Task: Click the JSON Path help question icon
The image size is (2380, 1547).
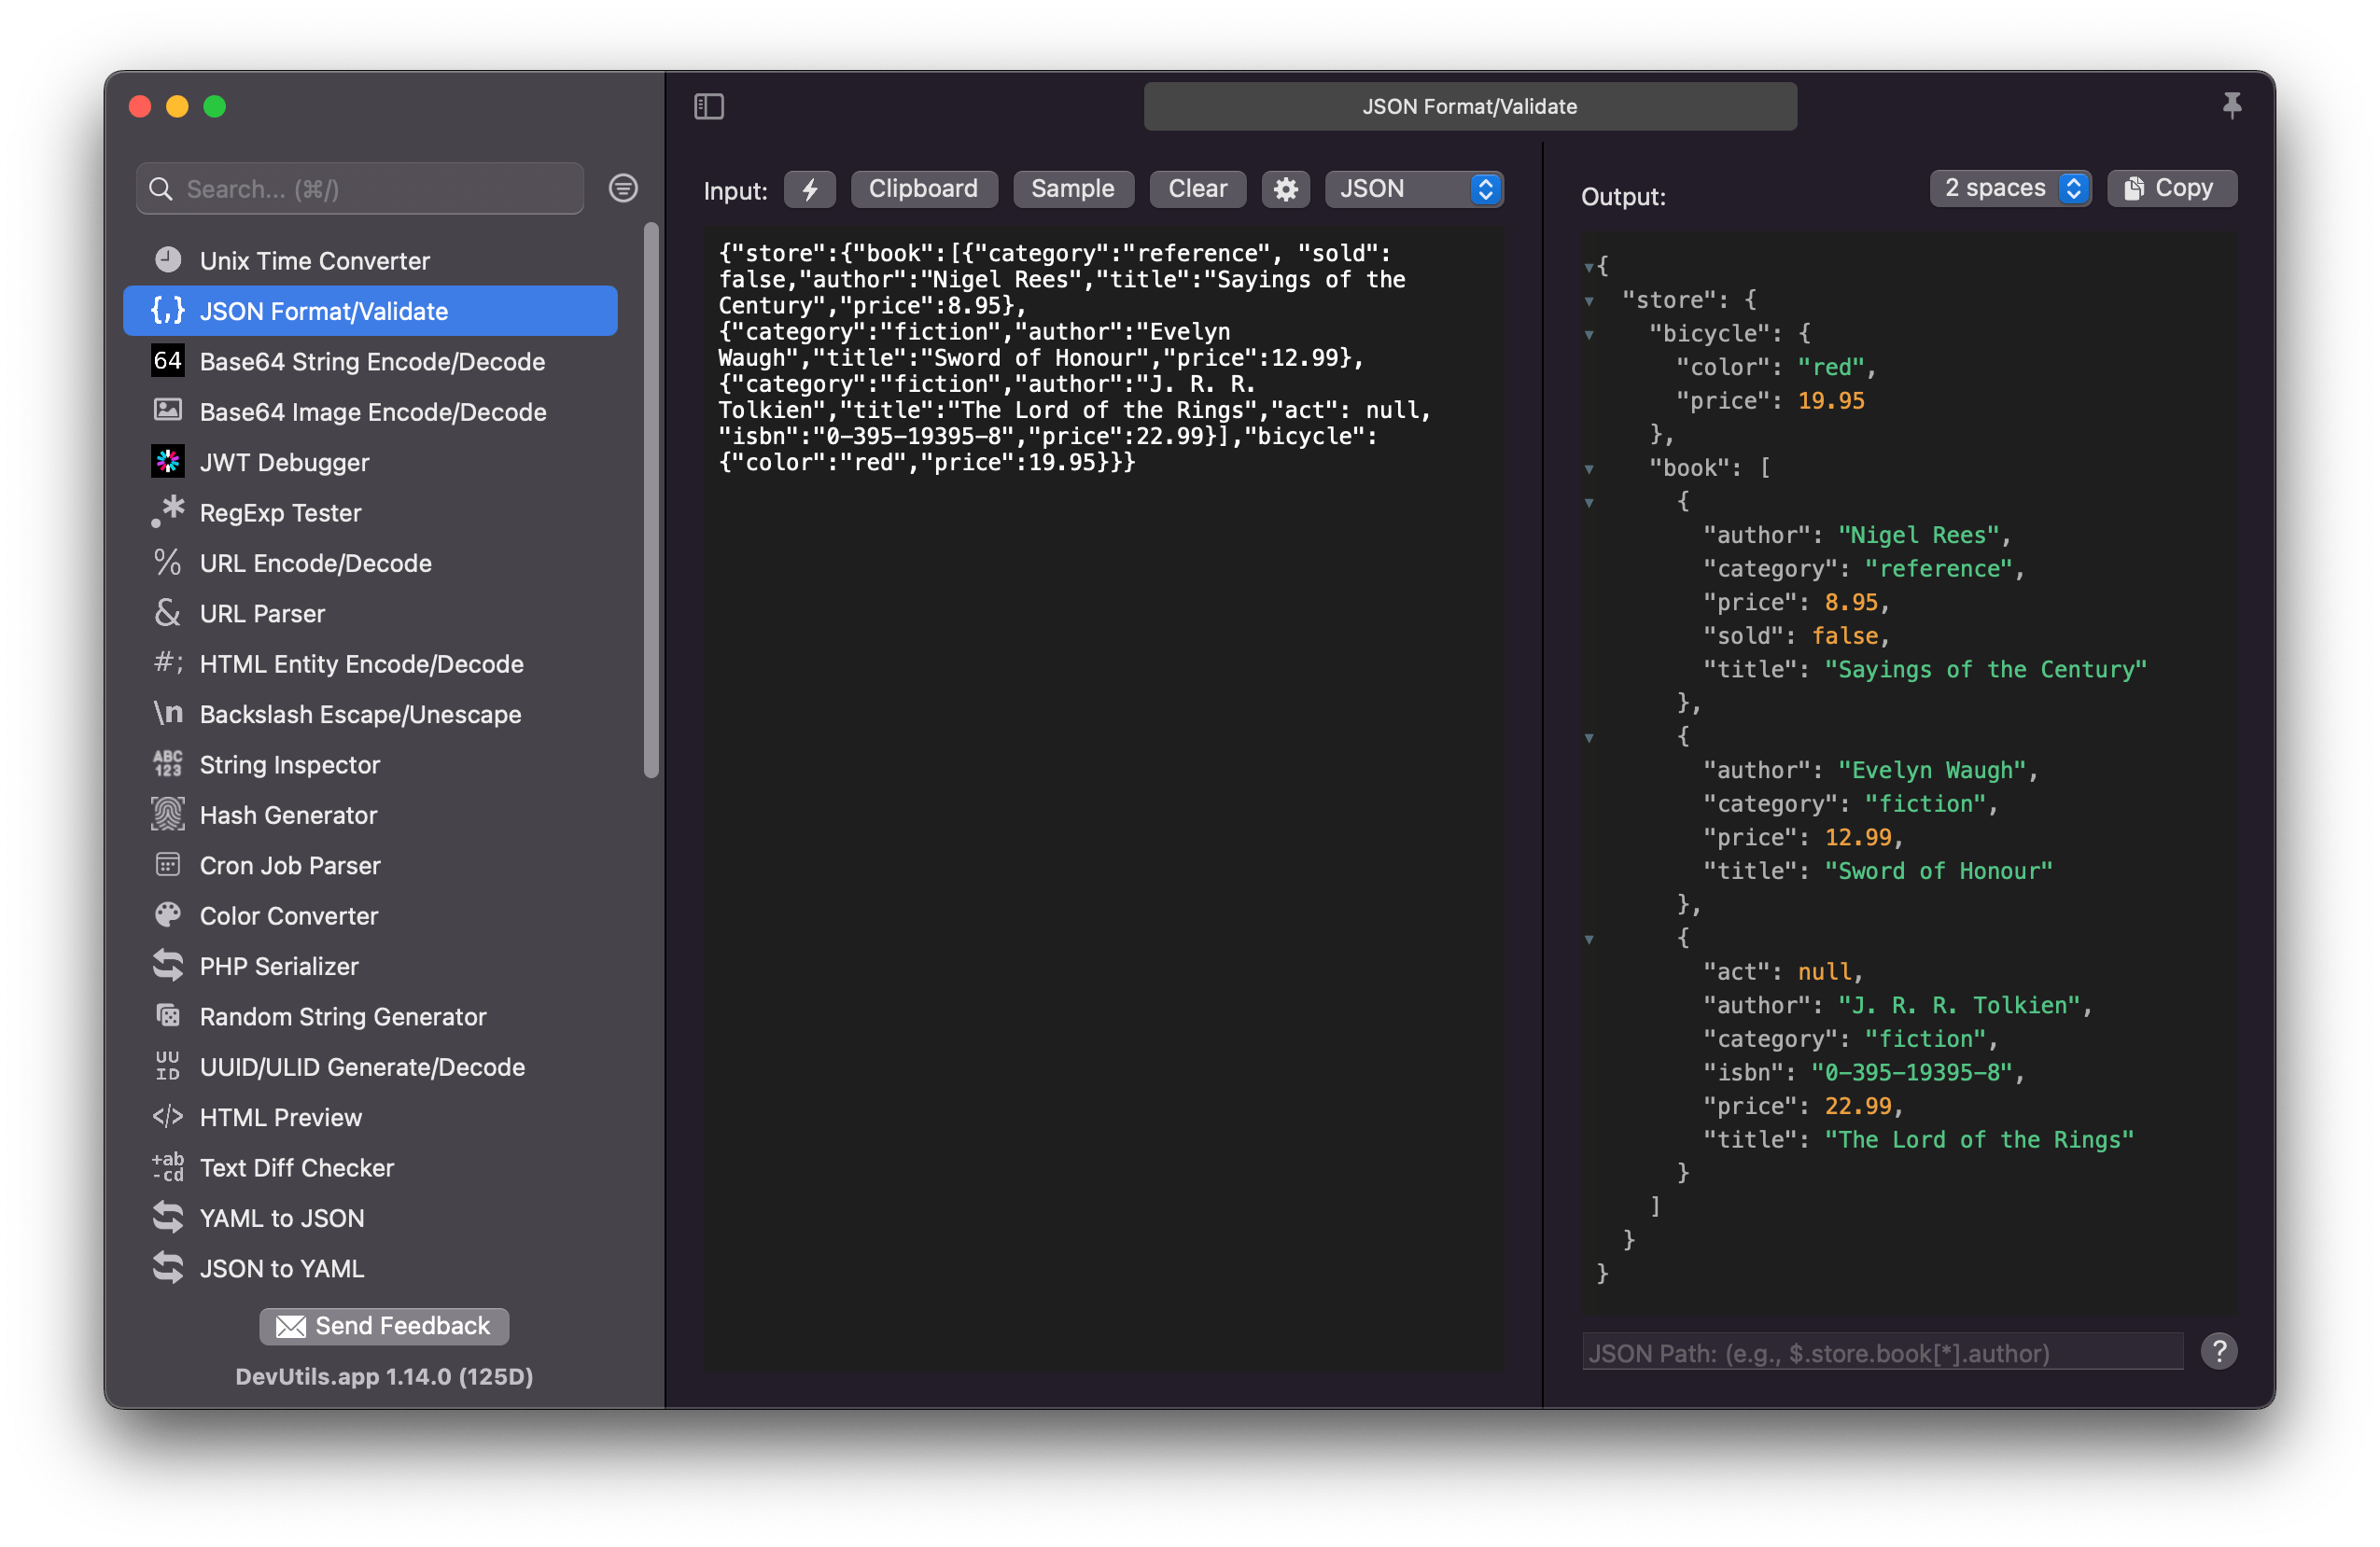Action: tap(2218, 1351)
